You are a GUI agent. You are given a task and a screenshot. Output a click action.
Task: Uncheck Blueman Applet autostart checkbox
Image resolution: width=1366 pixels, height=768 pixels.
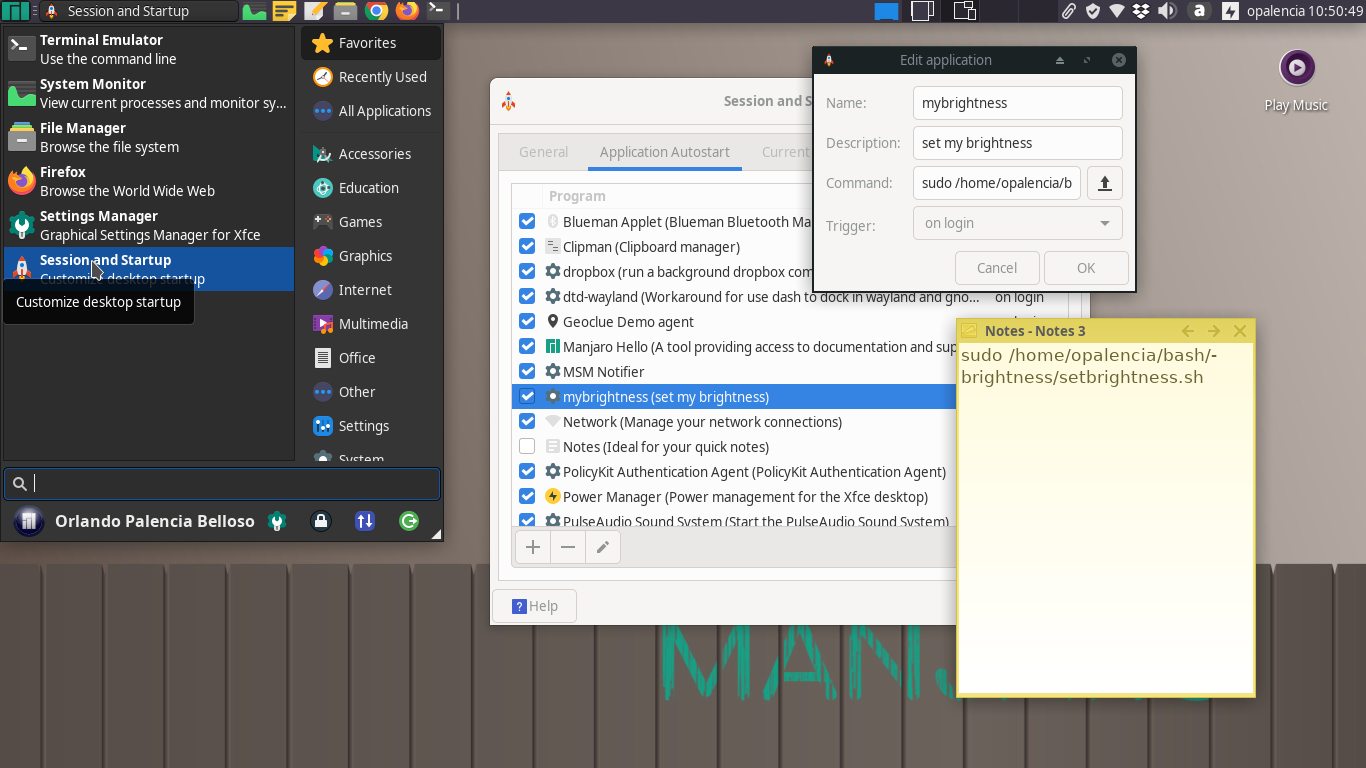coord(527,221)
